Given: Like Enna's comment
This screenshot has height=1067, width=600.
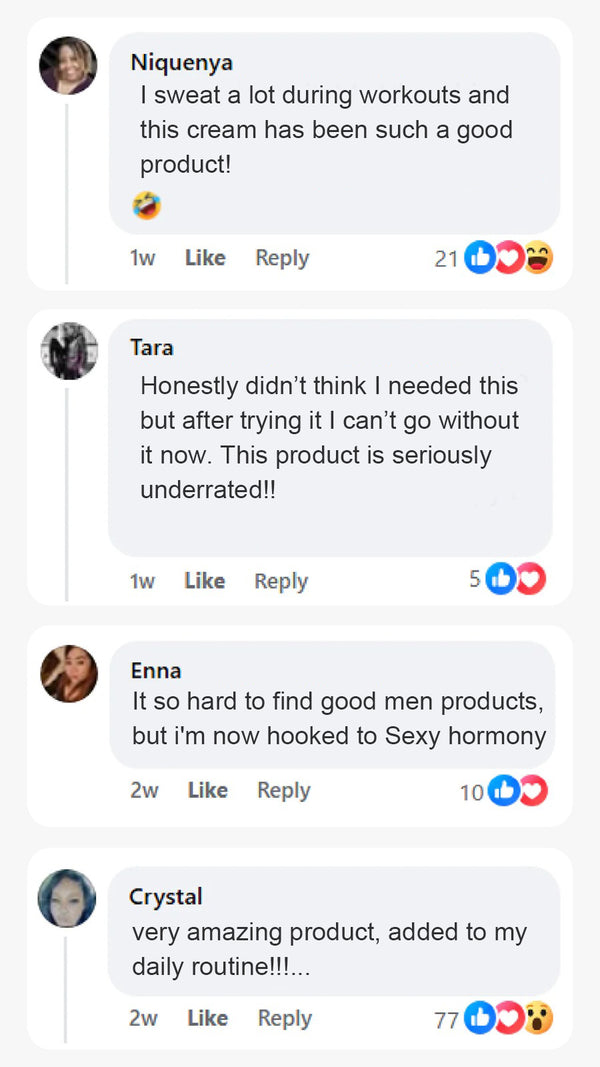Looking at the screenshot, I should 207,790.
